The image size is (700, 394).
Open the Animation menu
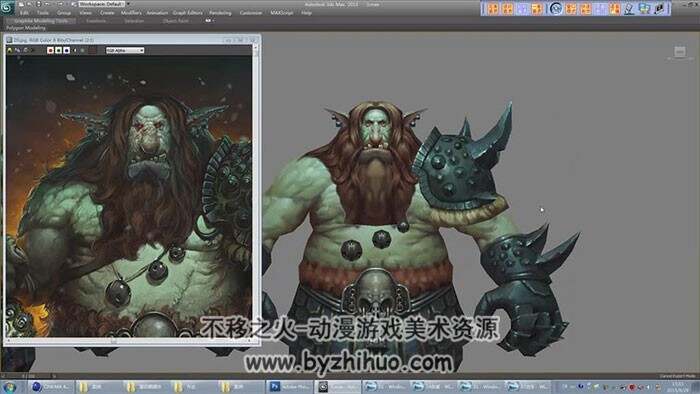point(157,13)
